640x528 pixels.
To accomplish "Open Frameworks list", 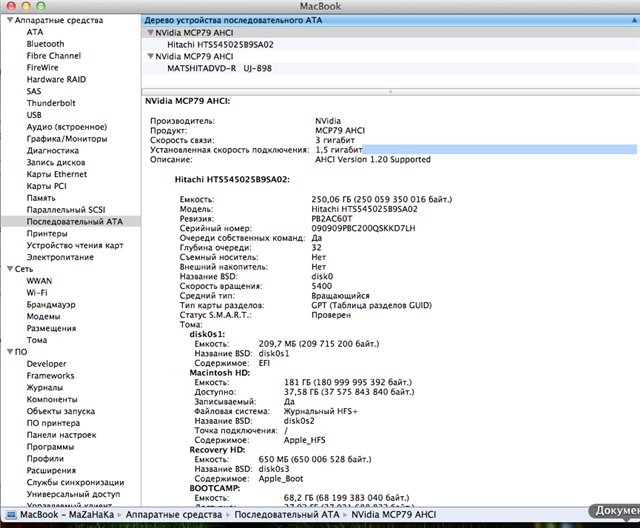I will (x=50, y=375).
